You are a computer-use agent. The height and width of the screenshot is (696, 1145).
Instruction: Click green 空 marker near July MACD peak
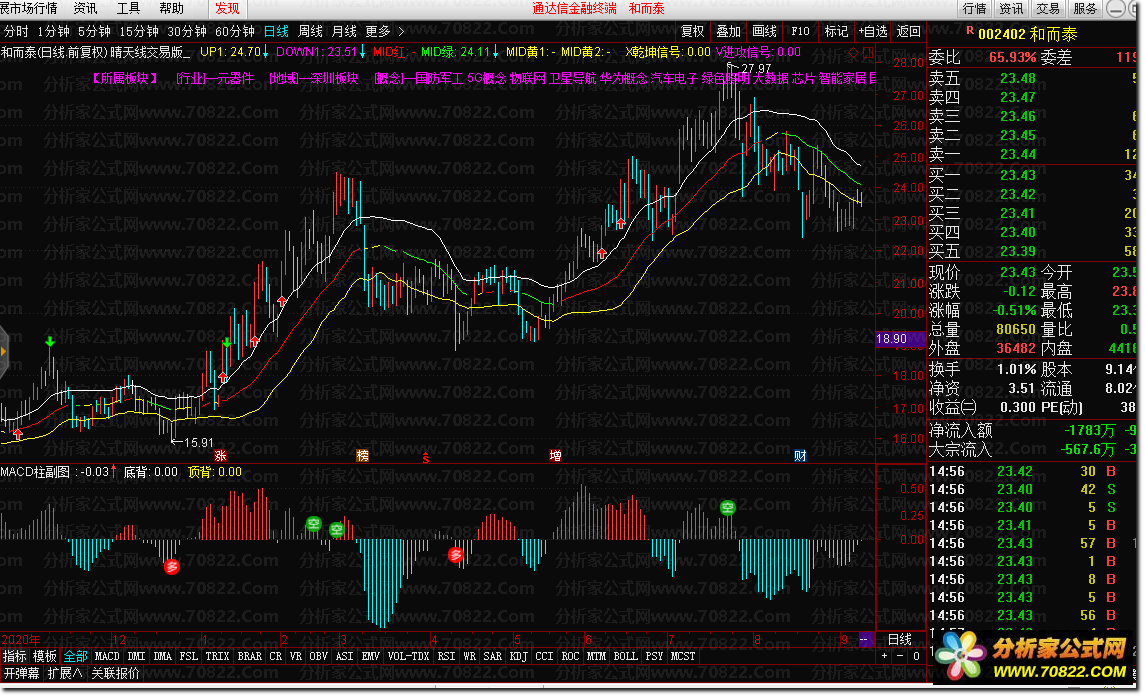(x=727, y=508)
